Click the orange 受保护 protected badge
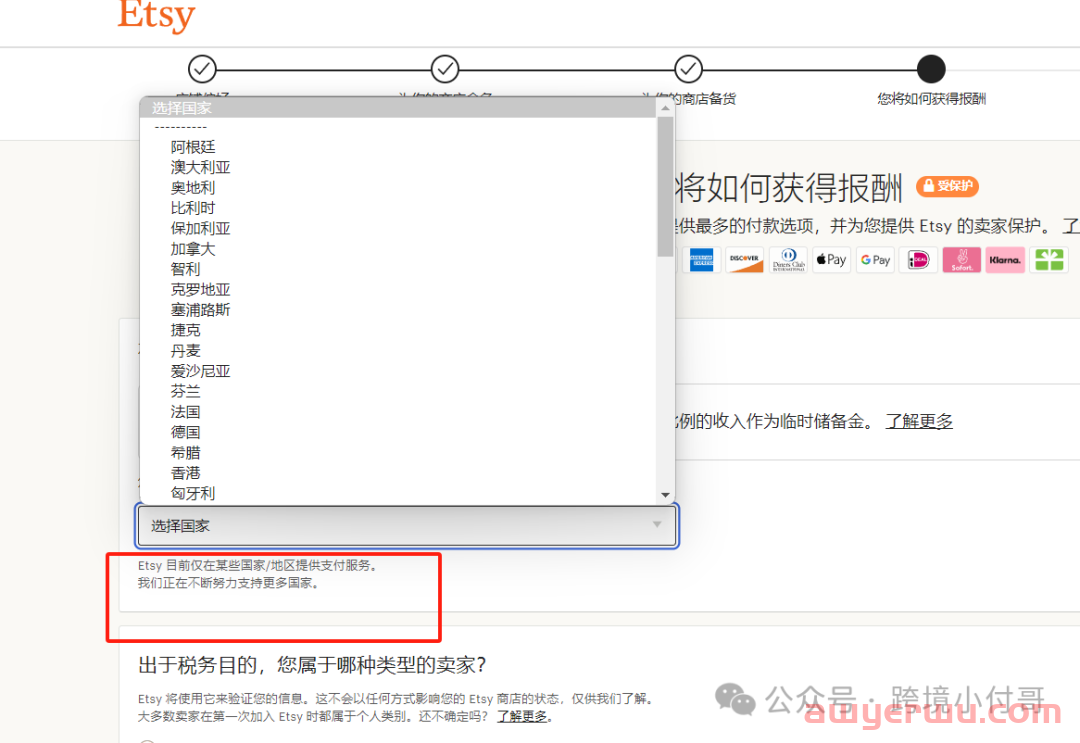1080x743 pixels. [947, 186]
